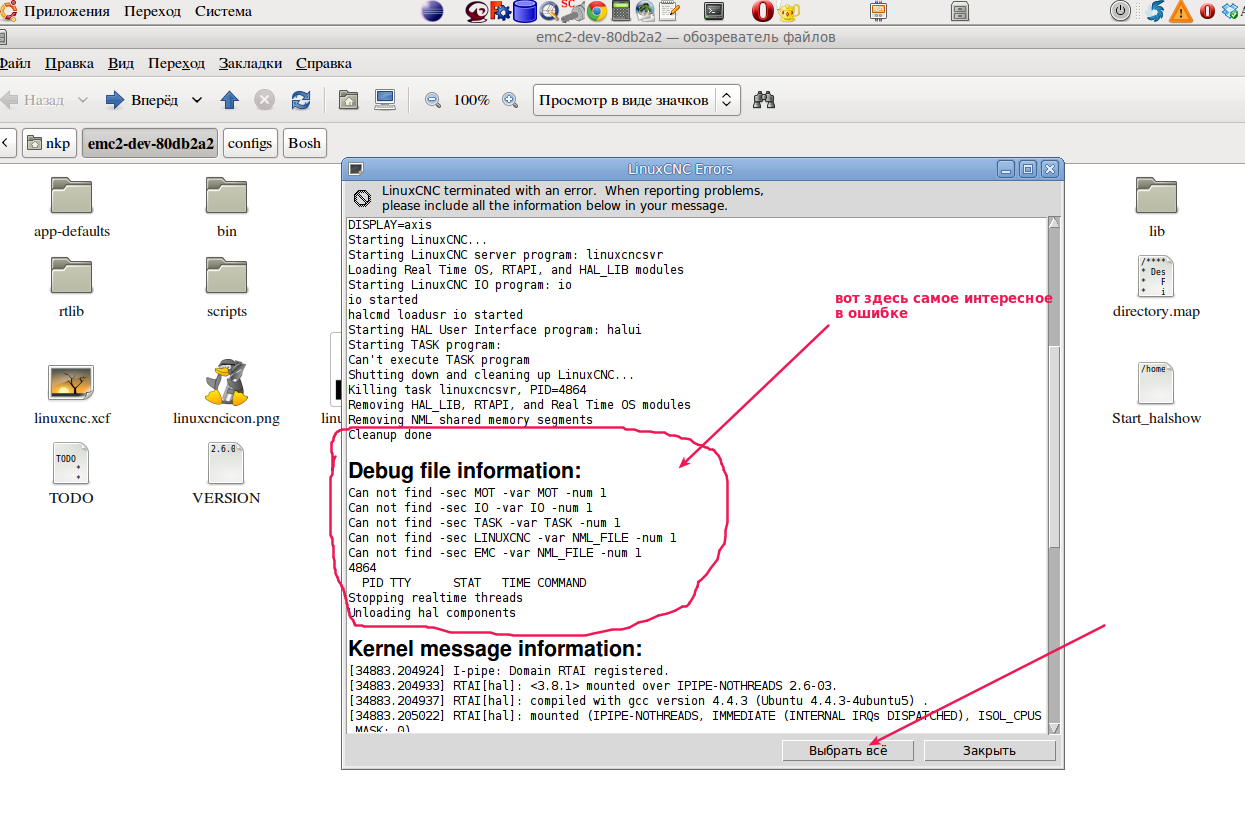Show earlier path buttons with left chevron
Image resolution: width=1245 pixels, height=828 pixels.
(x=5, y=143)
